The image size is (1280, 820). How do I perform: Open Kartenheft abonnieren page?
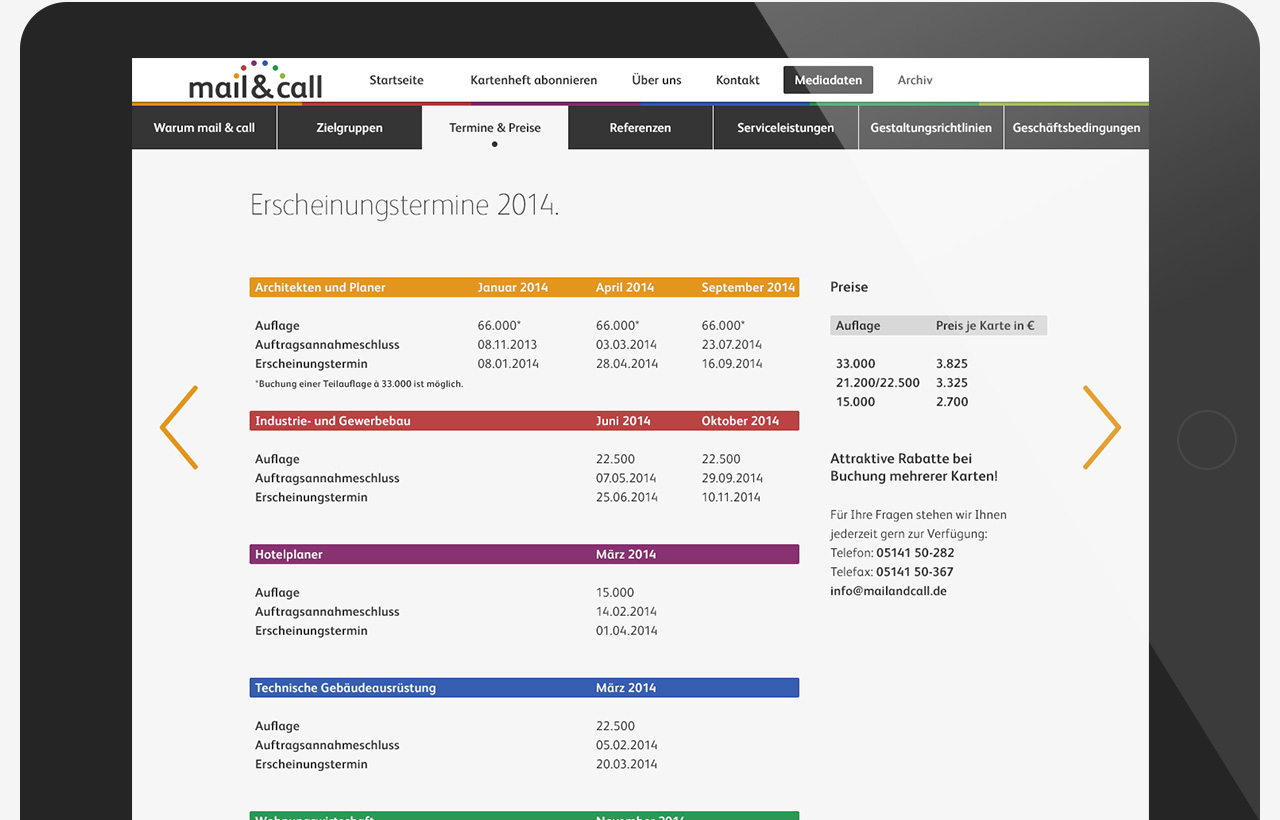click(x=534, y=80)
